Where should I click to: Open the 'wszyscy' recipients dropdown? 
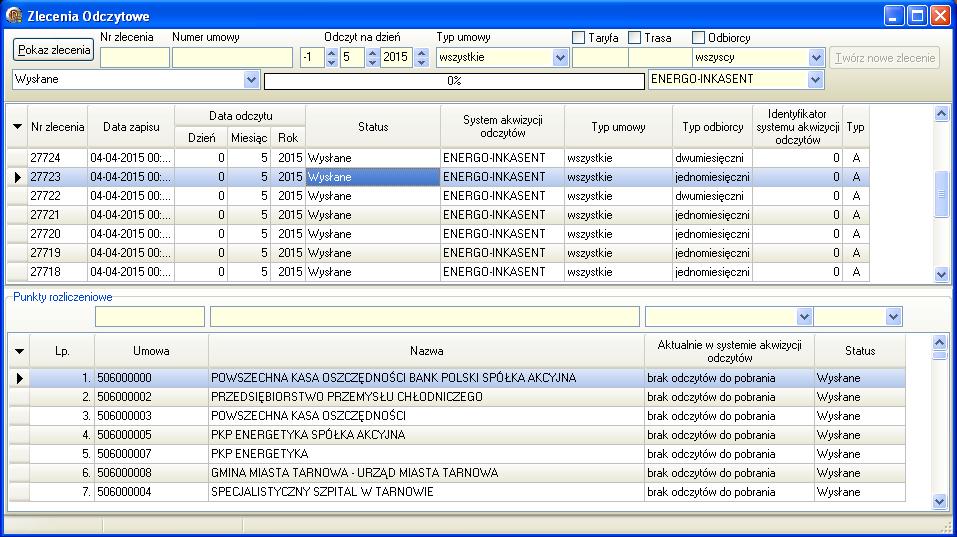816,58
